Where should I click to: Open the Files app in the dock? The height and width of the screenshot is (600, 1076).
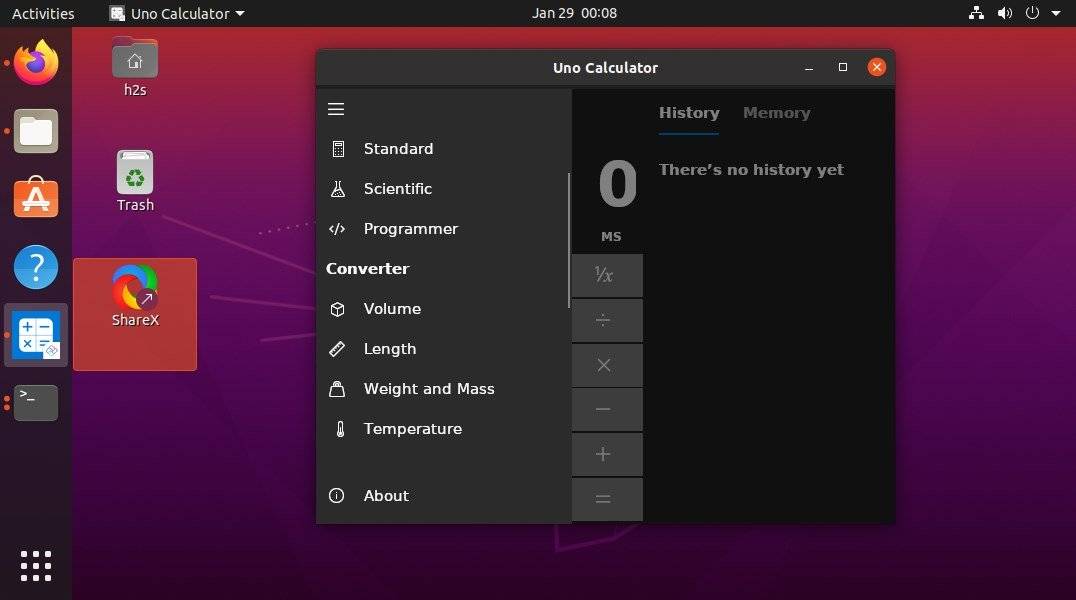36,130
